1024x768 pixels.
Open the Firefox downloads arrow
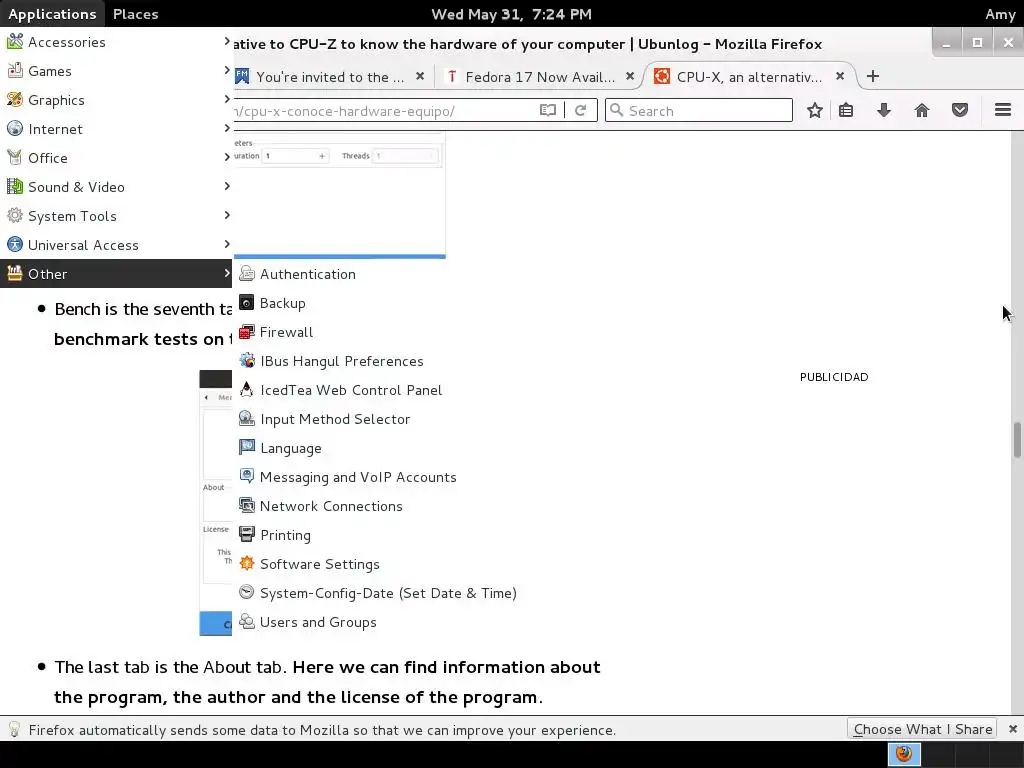[x=884, y=110]
